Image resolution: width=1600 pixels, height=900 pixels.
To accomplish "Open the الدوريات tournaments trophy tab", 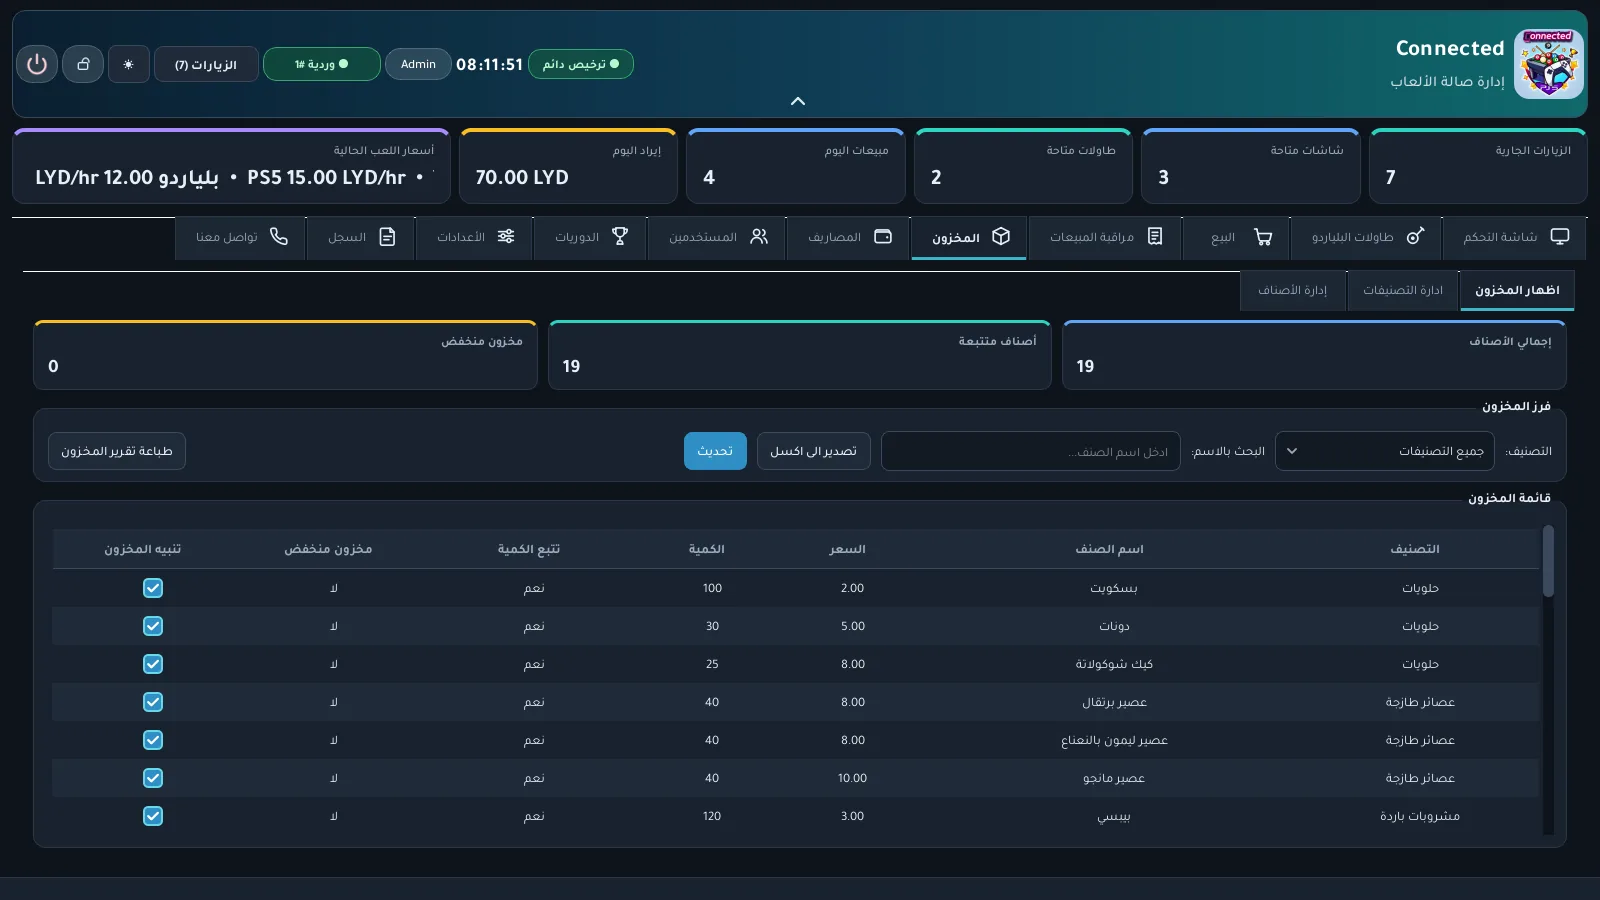I will pos(591,237).
